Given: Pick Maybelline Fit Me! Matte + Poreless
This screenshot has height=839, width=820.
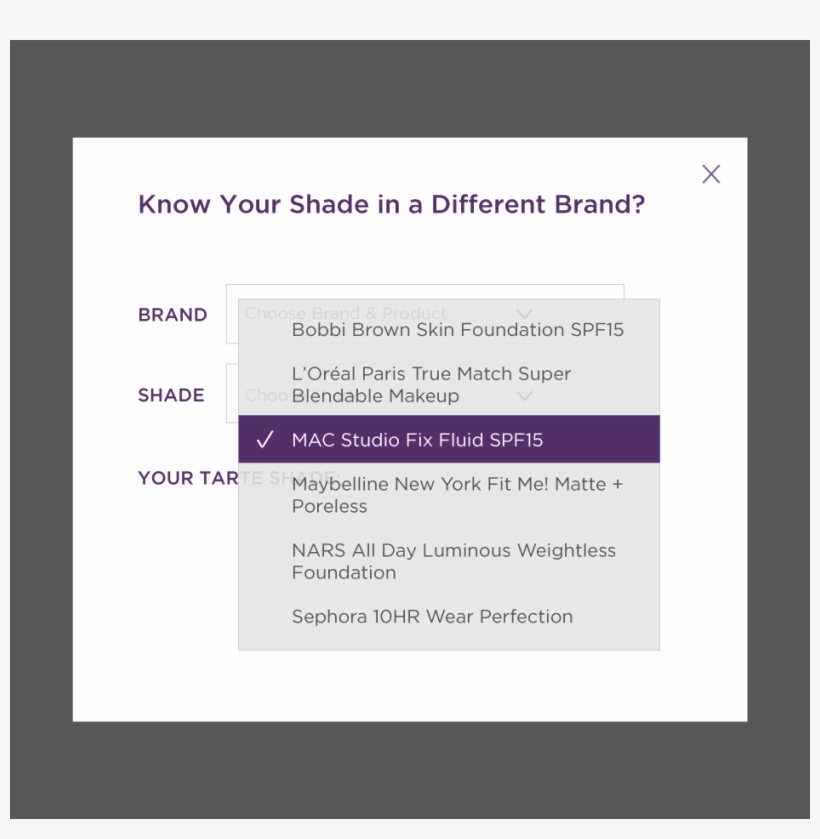Looking at the screenshot, I should 449,495.
